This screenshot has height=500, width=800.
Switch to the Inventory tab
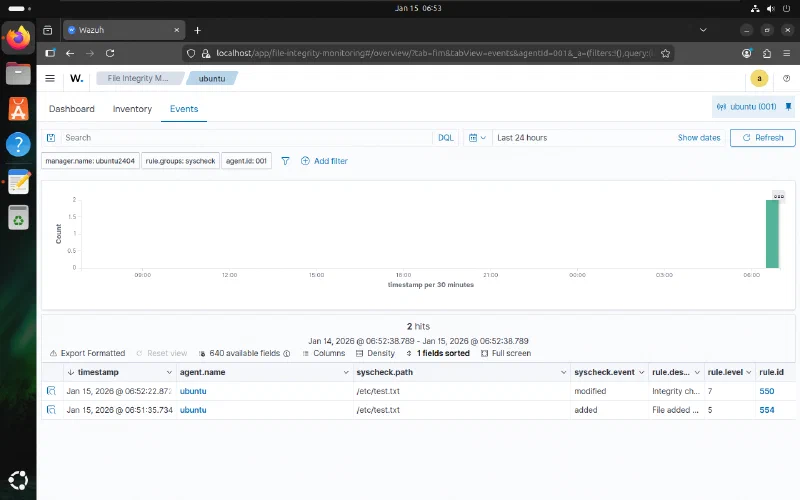pyautogui.click(x=132, y=109)
